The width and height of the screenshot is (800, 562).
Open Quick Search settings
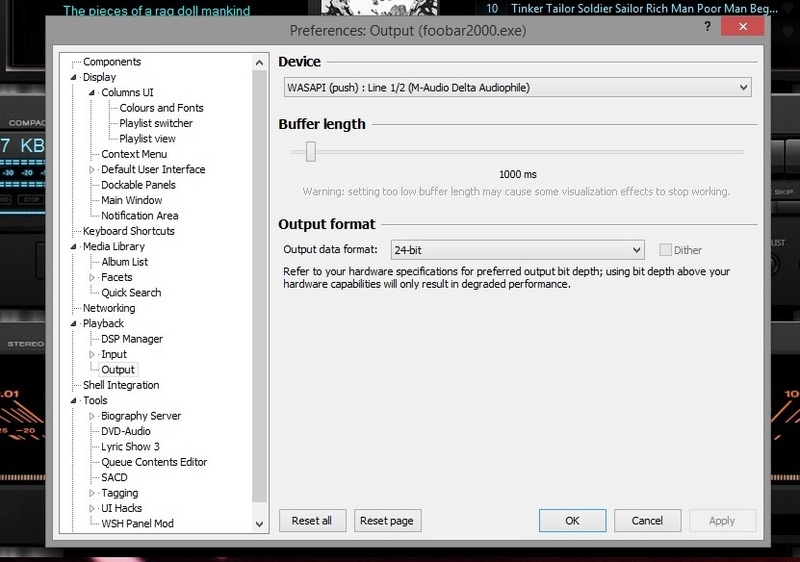131,292
